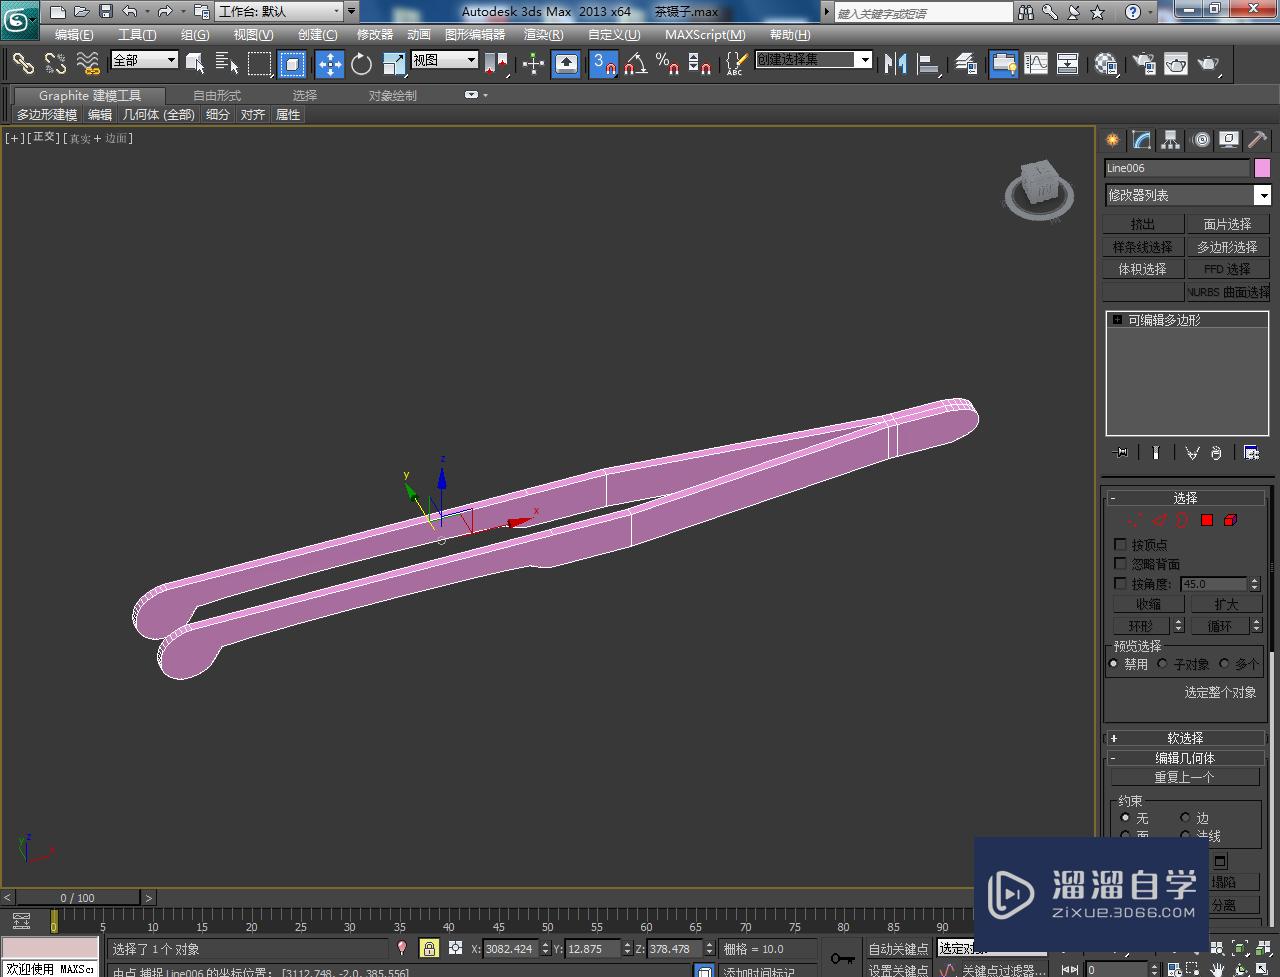Open the 渲染(R) menu

(x=543, y=35)
